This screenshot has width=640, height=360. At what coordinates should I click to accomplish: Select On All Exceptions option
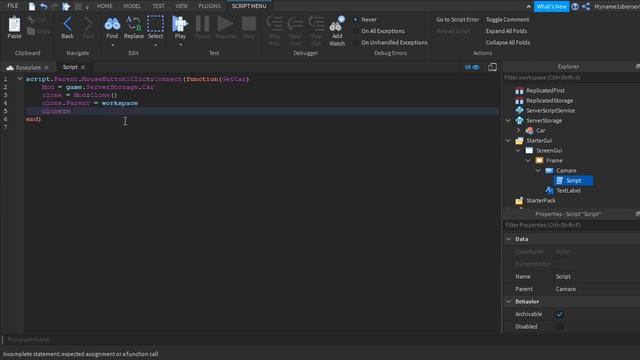pos(356,31)
